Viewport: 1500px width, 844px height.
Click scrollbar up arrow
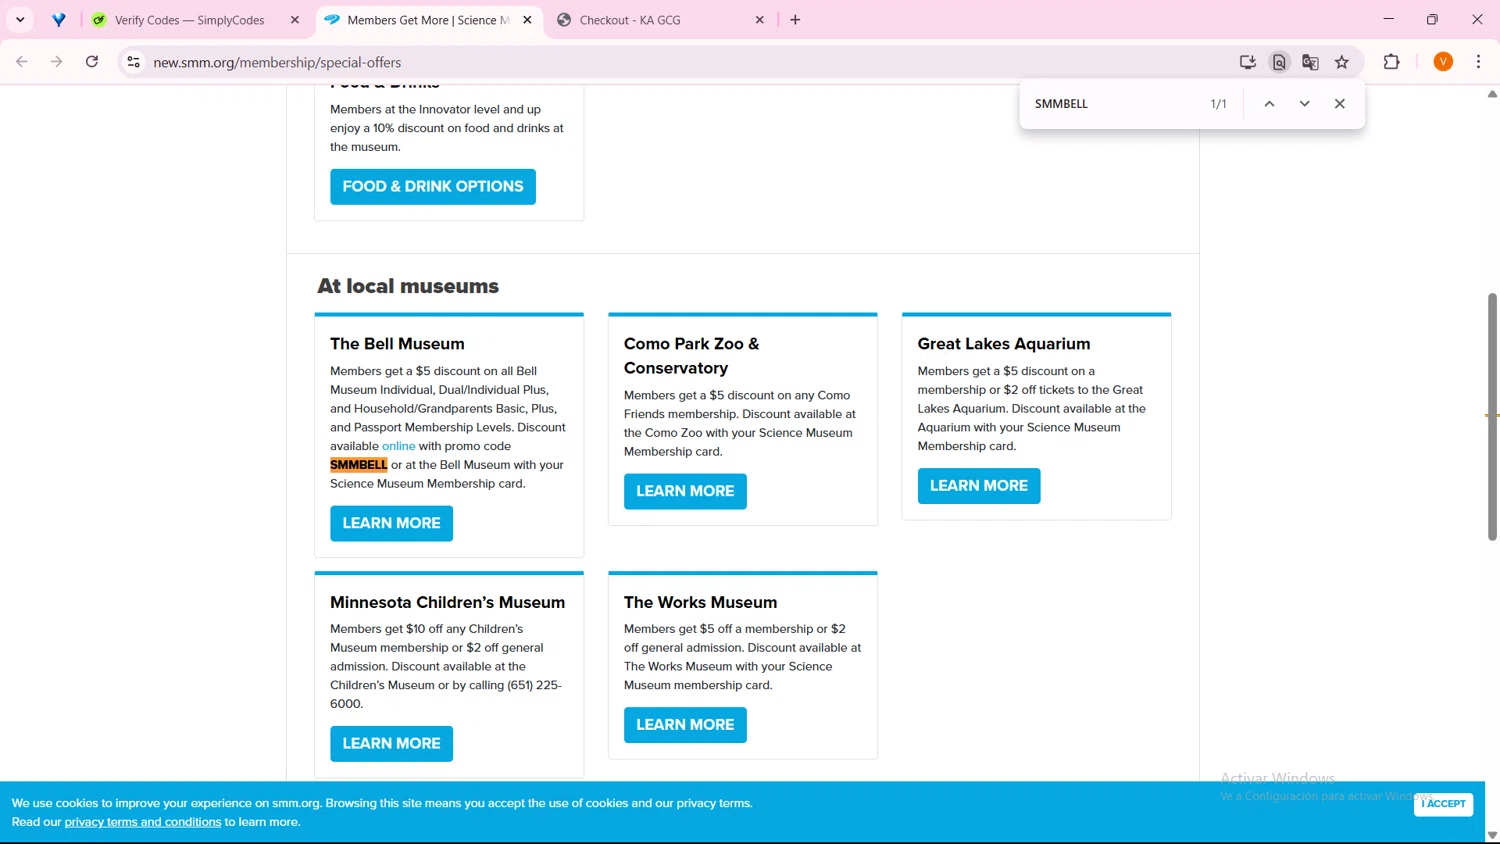click(1492, 94)
